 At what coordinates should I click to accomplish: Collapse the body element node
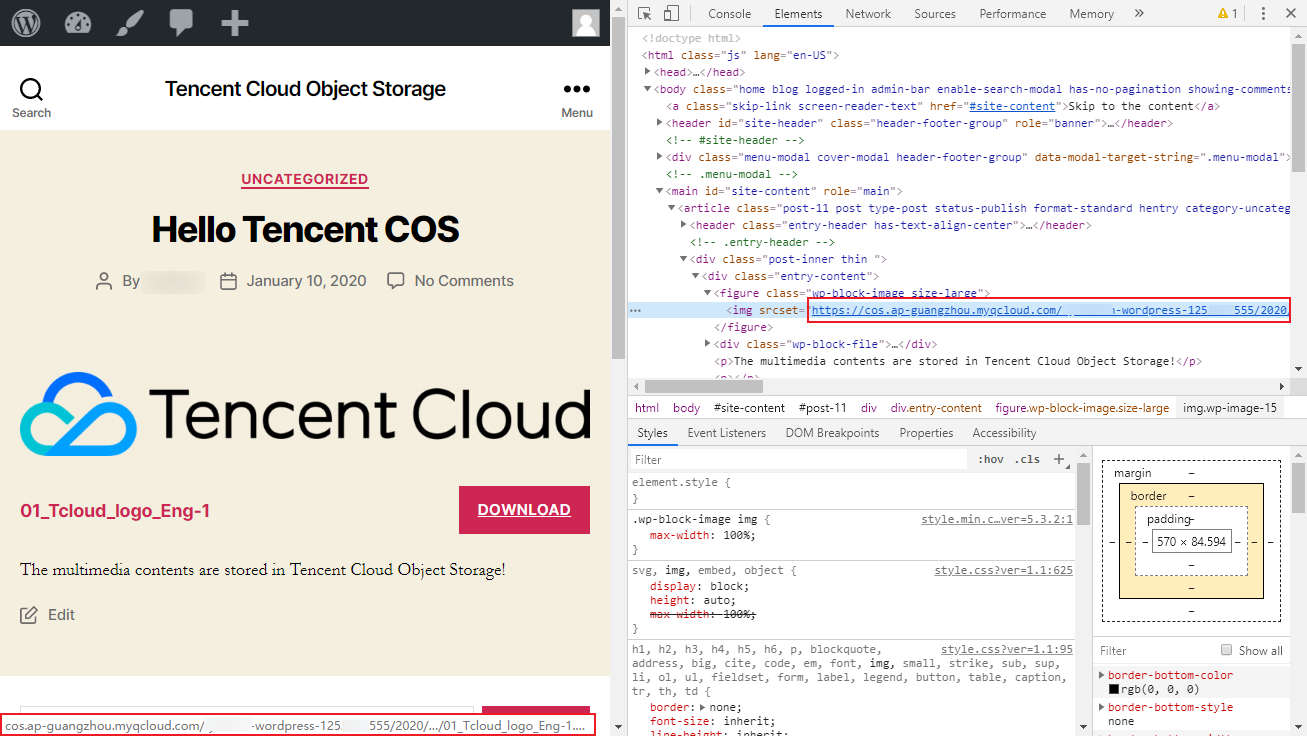click(648, 89)
